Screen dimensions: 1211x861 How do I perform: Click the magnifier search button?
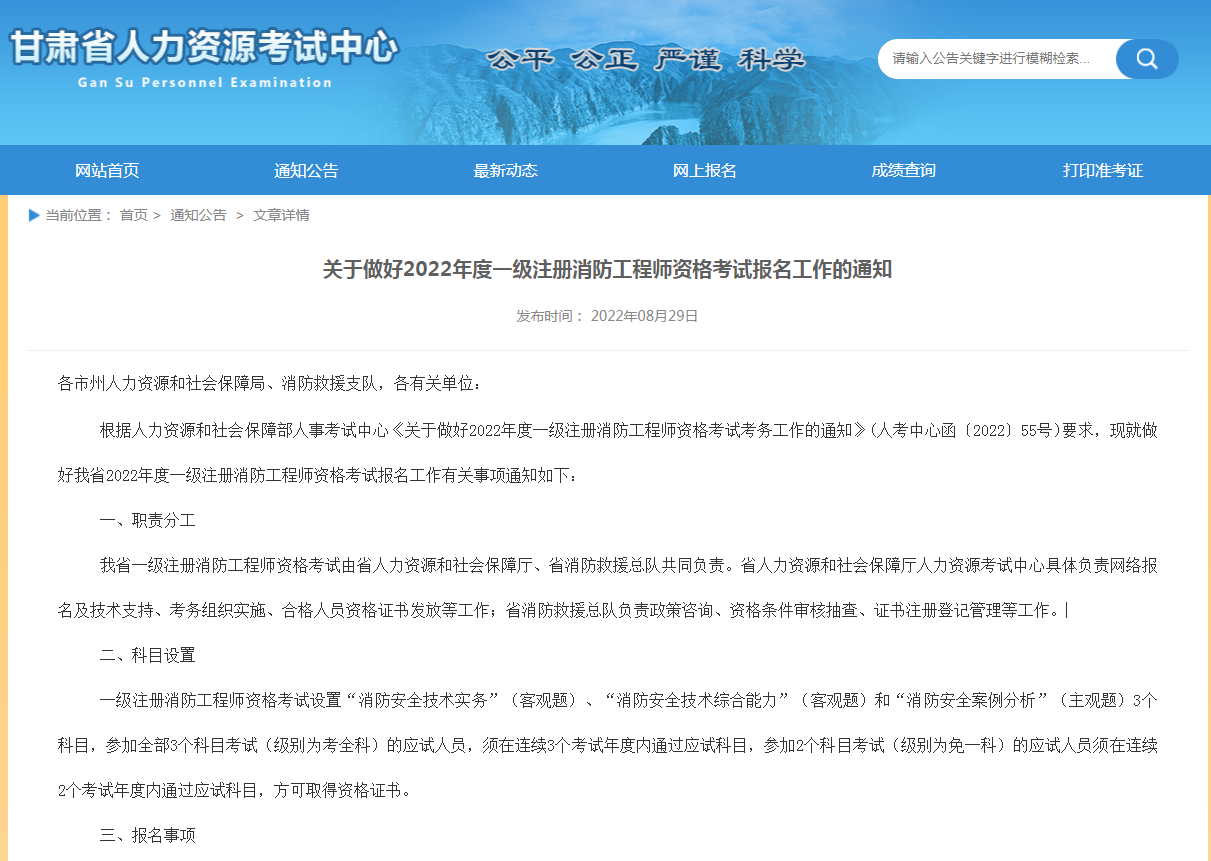pyautogui.click(x=1146, y=59)
